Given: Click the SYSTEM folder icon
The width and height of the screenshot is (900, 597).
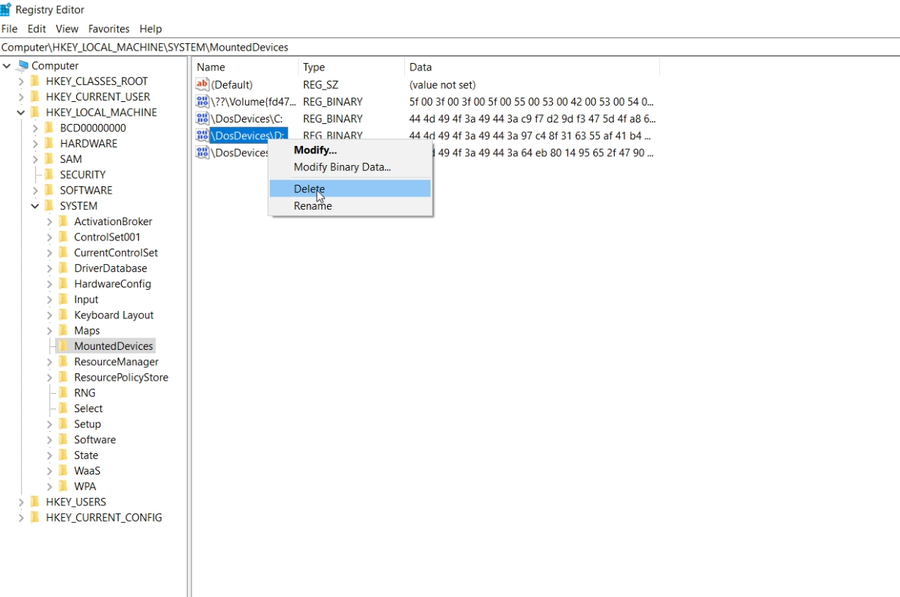Looking at the screenshot, I should (x=49, y=206).
